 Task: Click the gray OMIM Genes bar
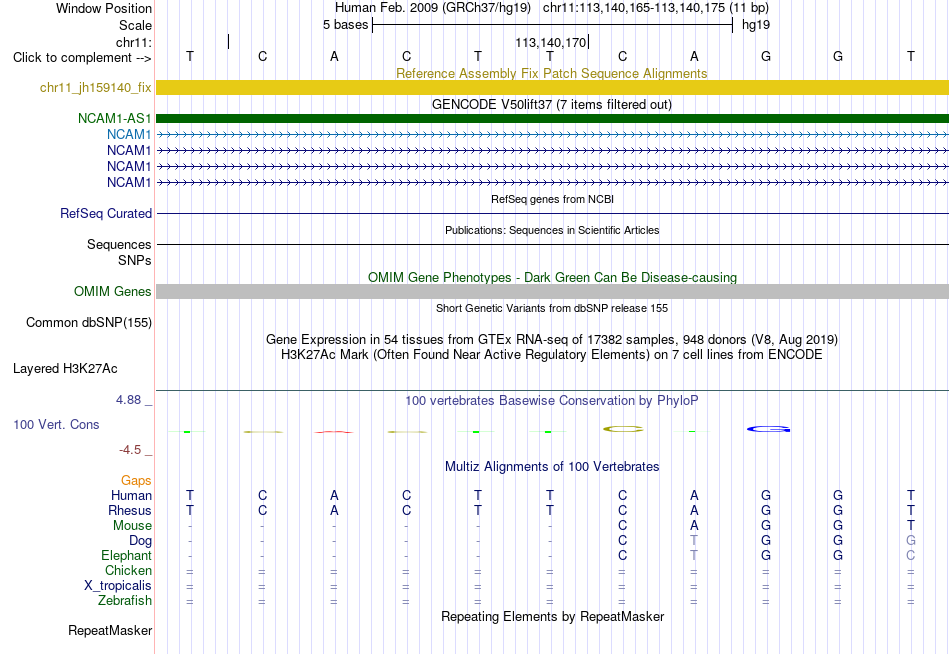552,292
